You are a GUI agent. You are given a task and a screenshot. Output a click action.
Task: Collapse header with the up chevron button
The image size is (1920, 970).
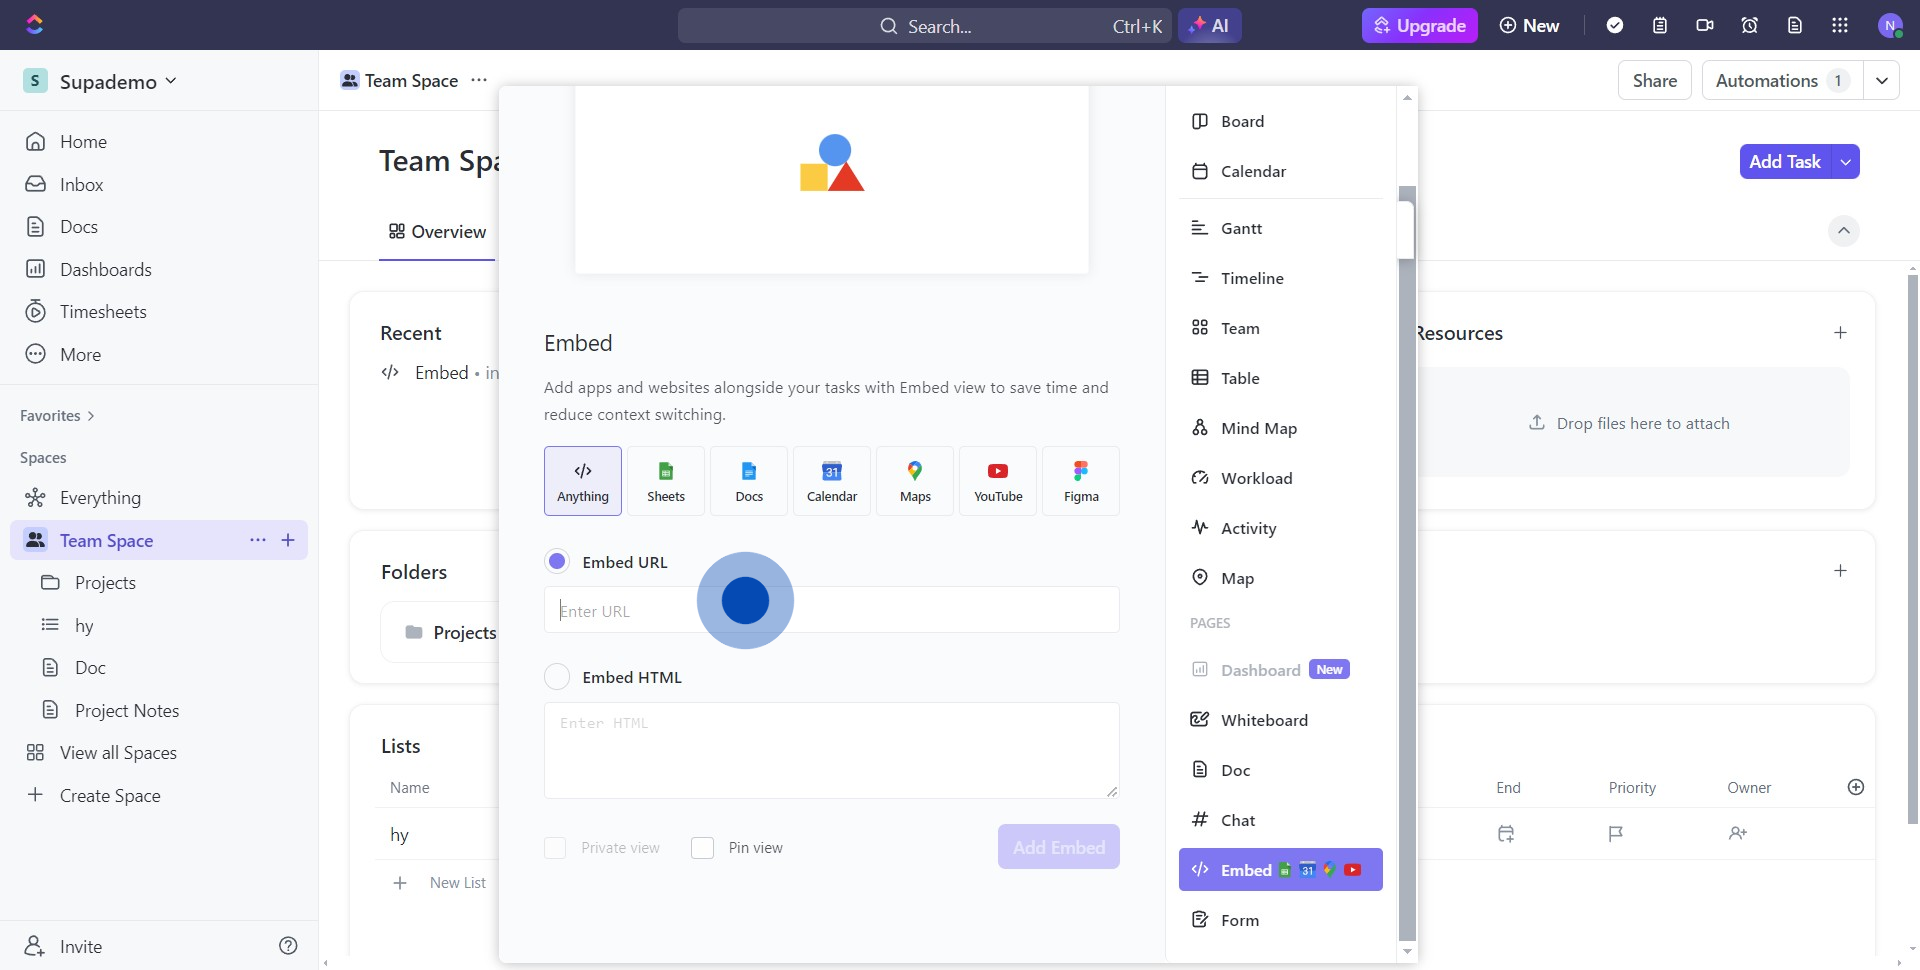coord(1844,231)
